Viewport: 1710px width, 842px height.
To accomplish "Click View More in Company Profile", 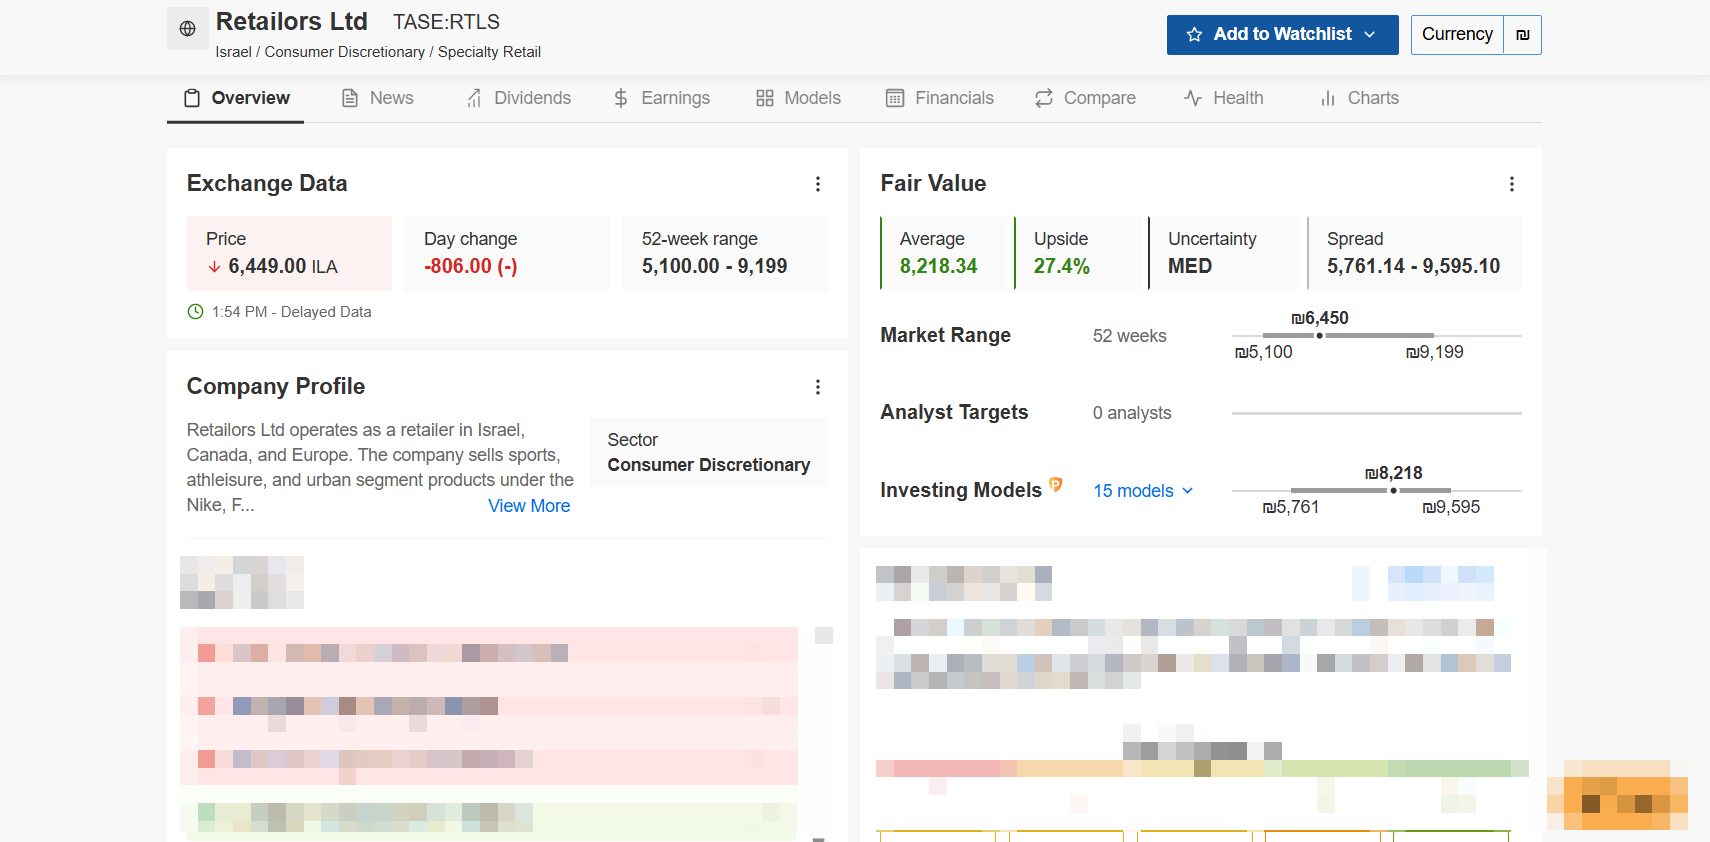I will click(529, 506).
